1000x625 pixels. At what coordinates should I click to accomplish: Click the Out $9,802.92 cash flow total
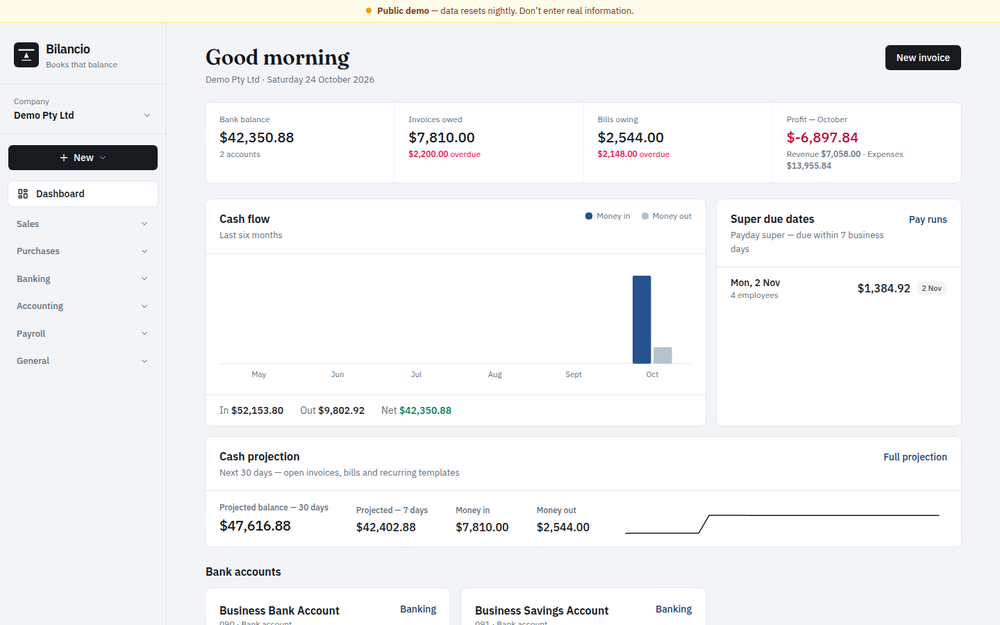(x=332, y=411)
